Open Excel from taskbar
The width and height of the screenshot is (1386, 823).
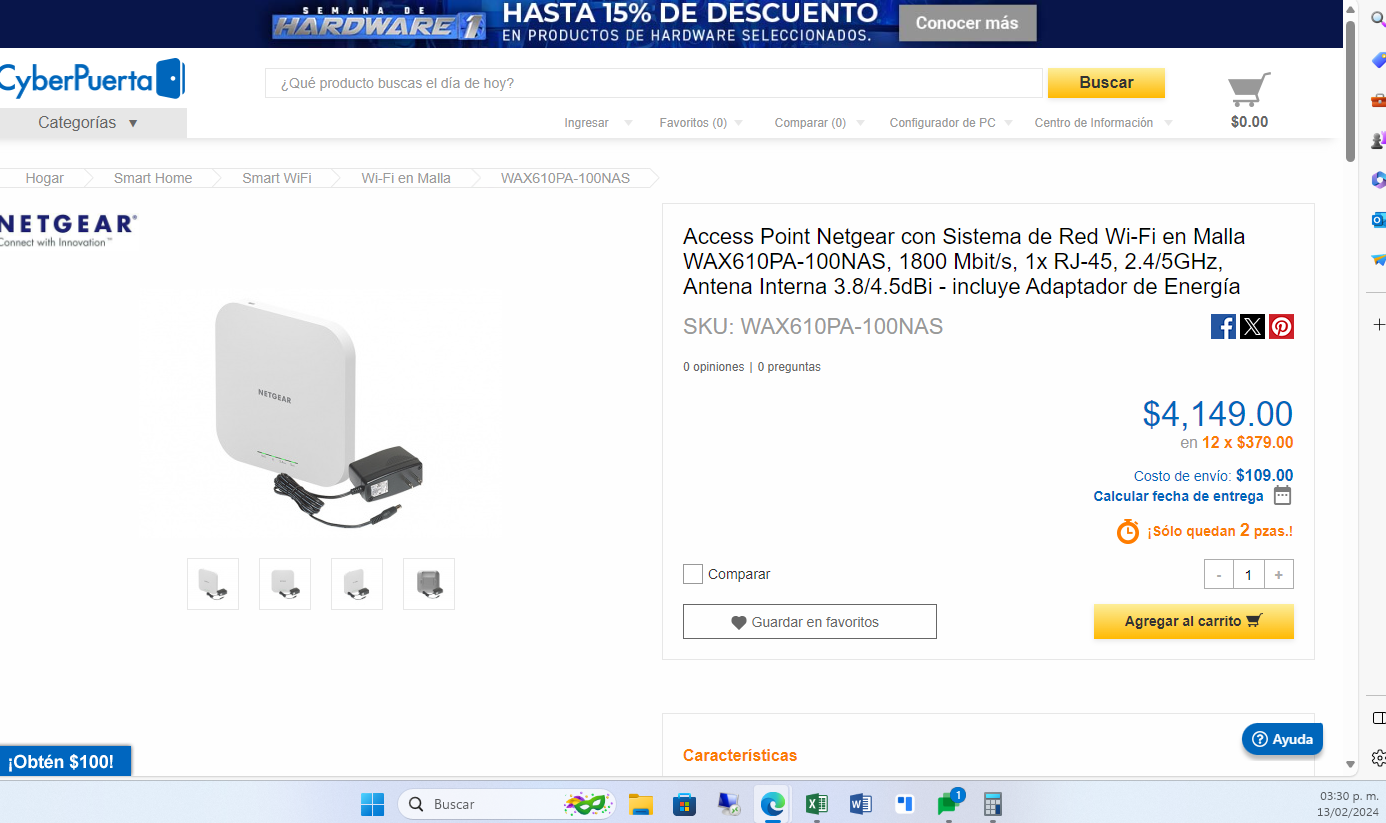[x=816, y=804]
